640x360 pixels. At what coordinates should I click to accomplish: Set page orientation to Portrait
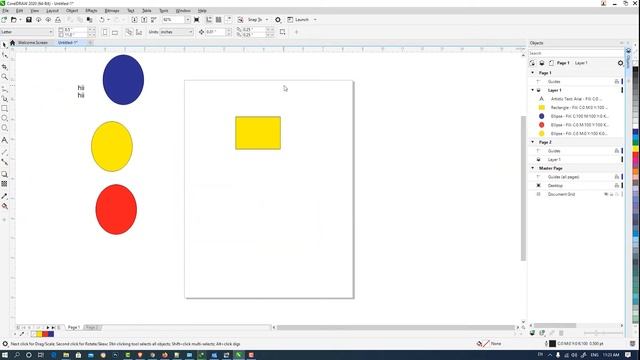(105, 32)
